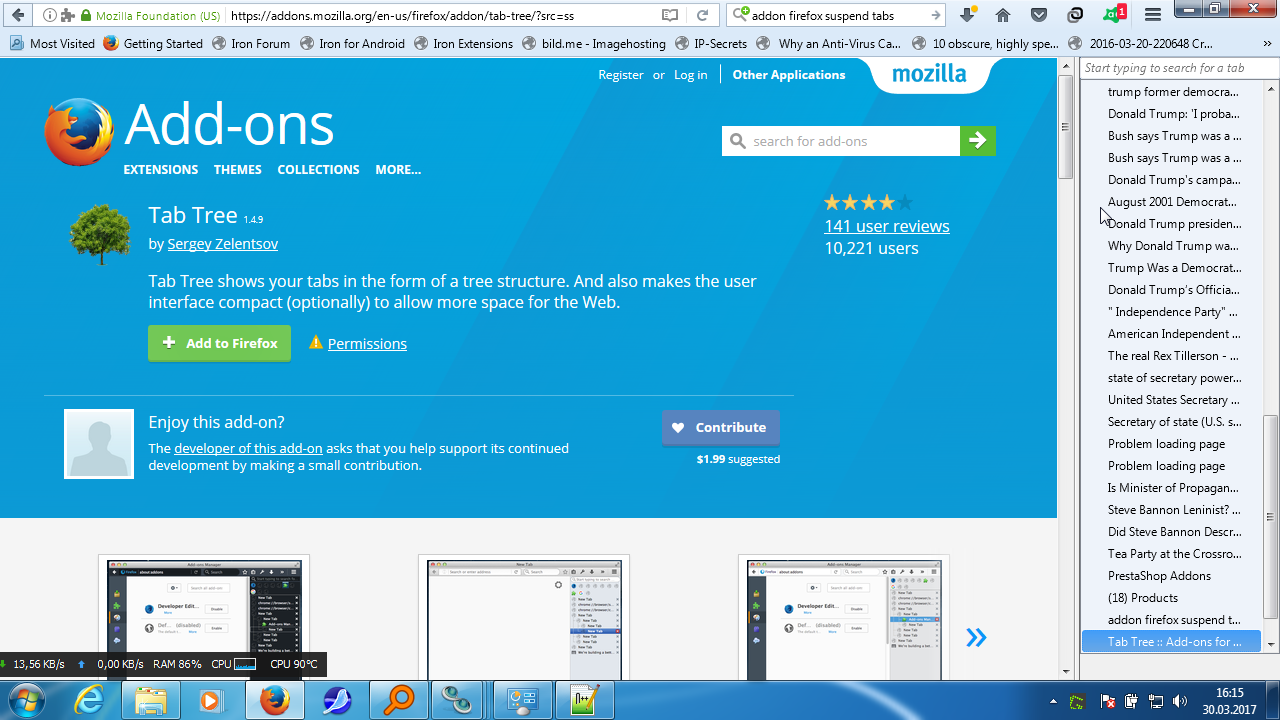Open the EXTENSIONS menu
The width and height of the screenshot is (1280, 720).
click(161, 170)
